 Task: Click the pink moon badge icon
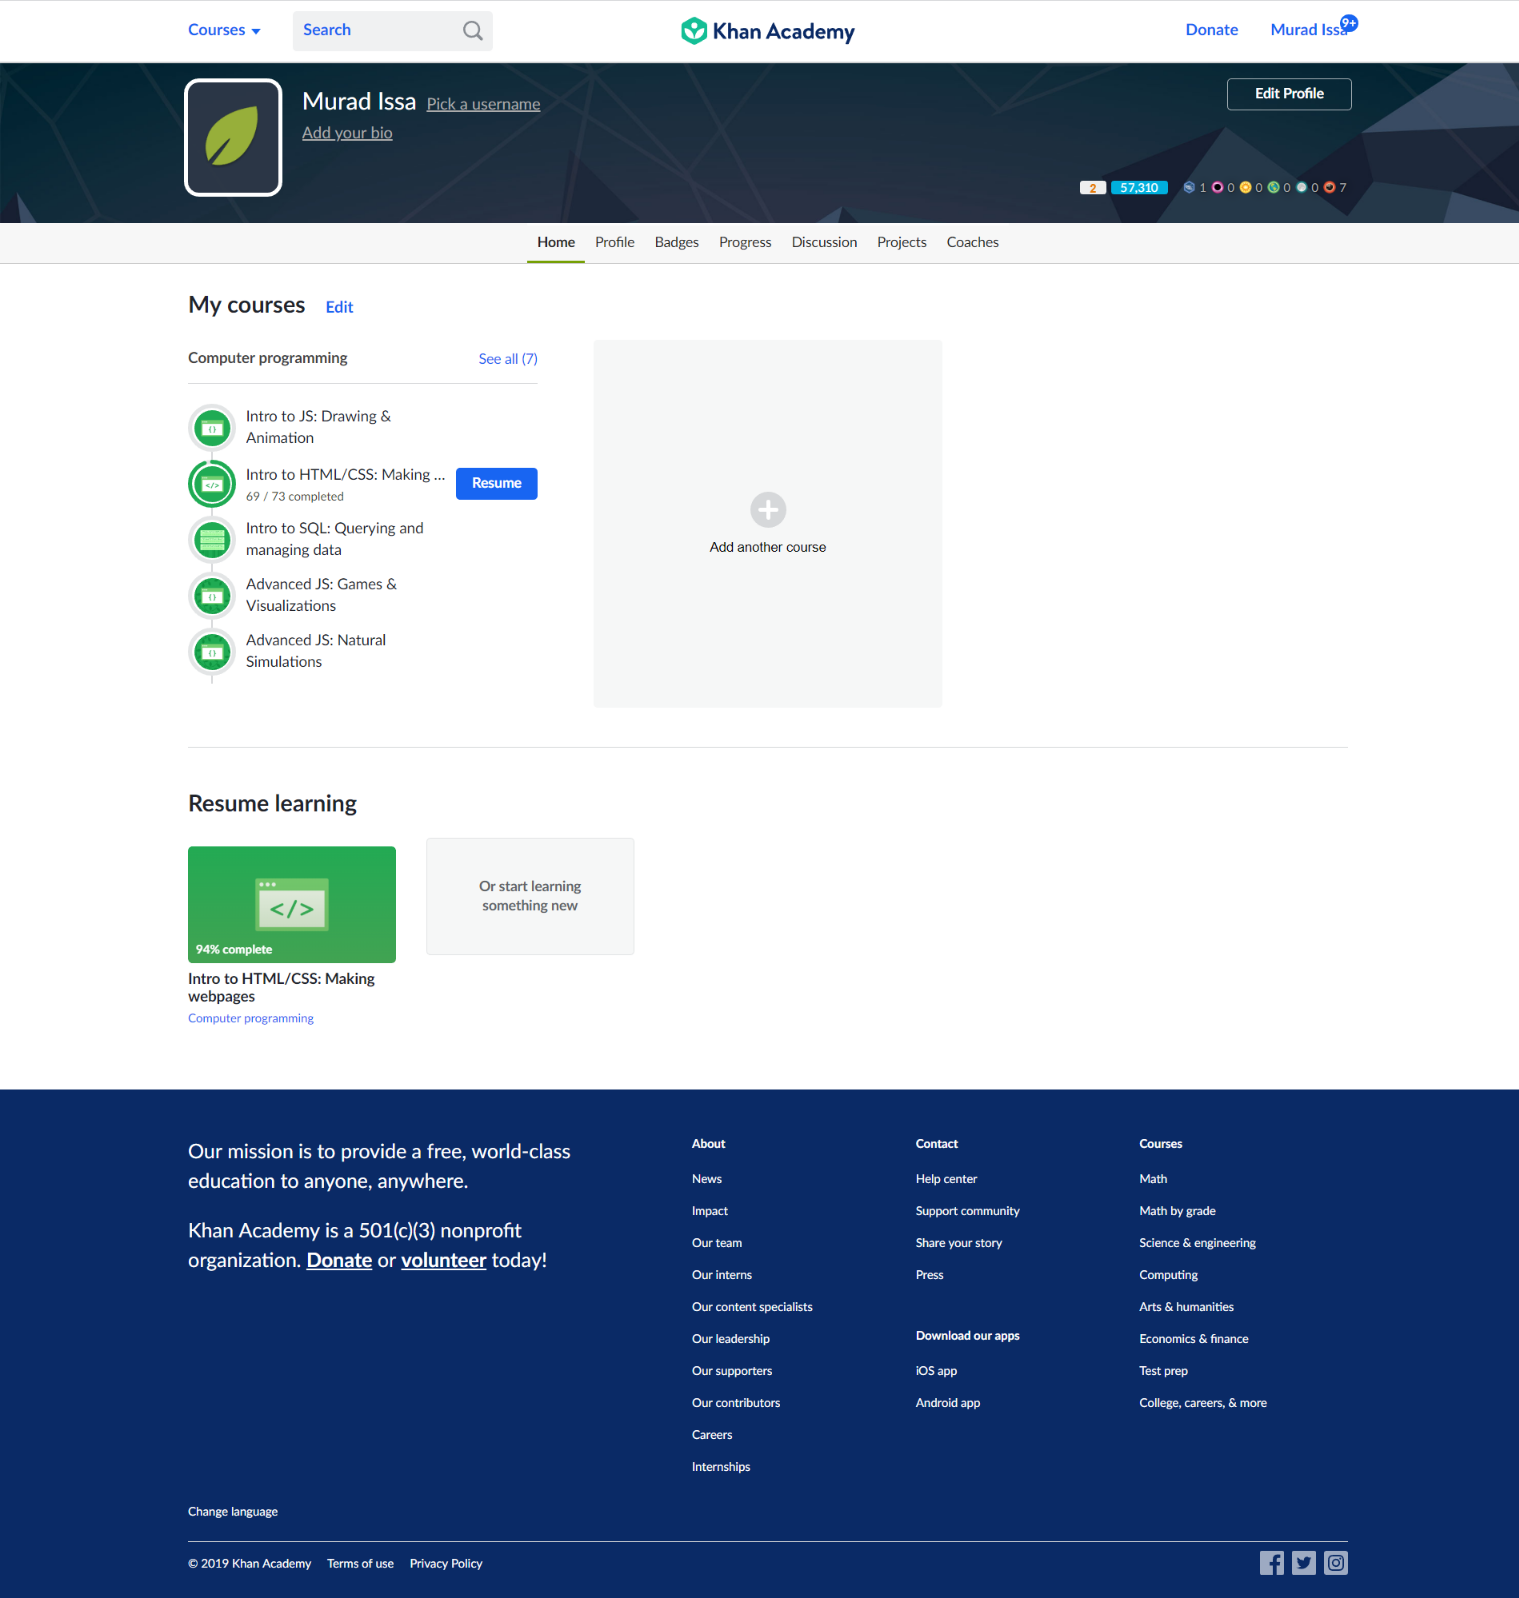1217,187
